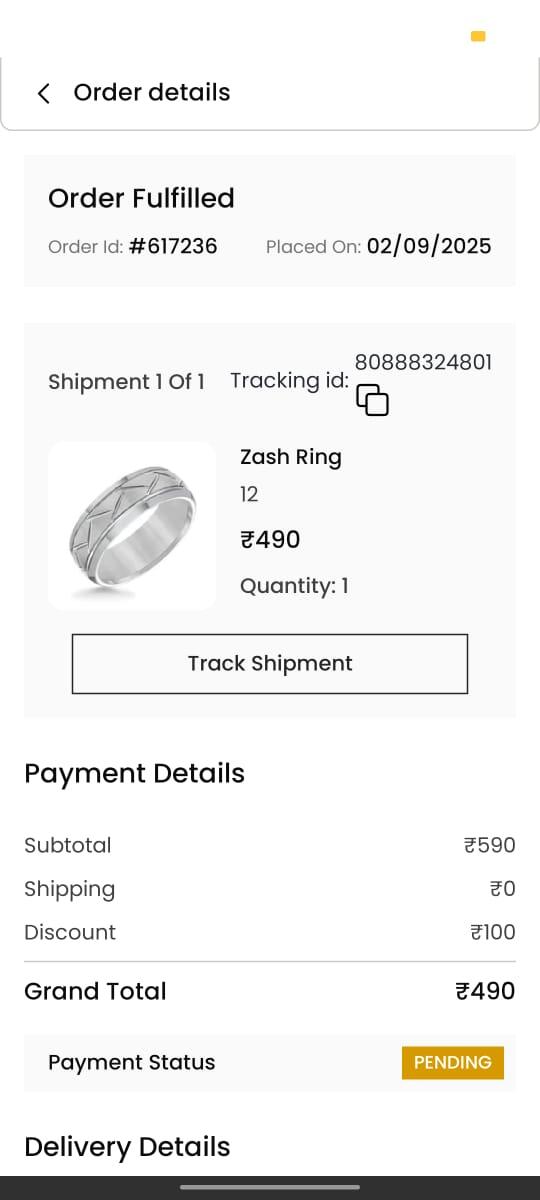Tap the Subtotal amount ₹590

pyautogui.click(x=490, y=845)
